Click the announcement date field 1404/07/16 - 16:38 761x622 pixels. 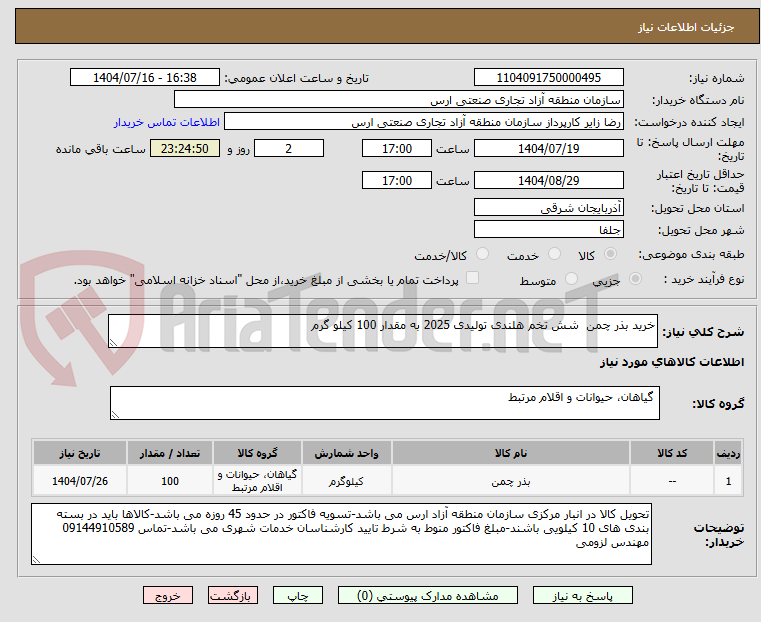[145, 78]
